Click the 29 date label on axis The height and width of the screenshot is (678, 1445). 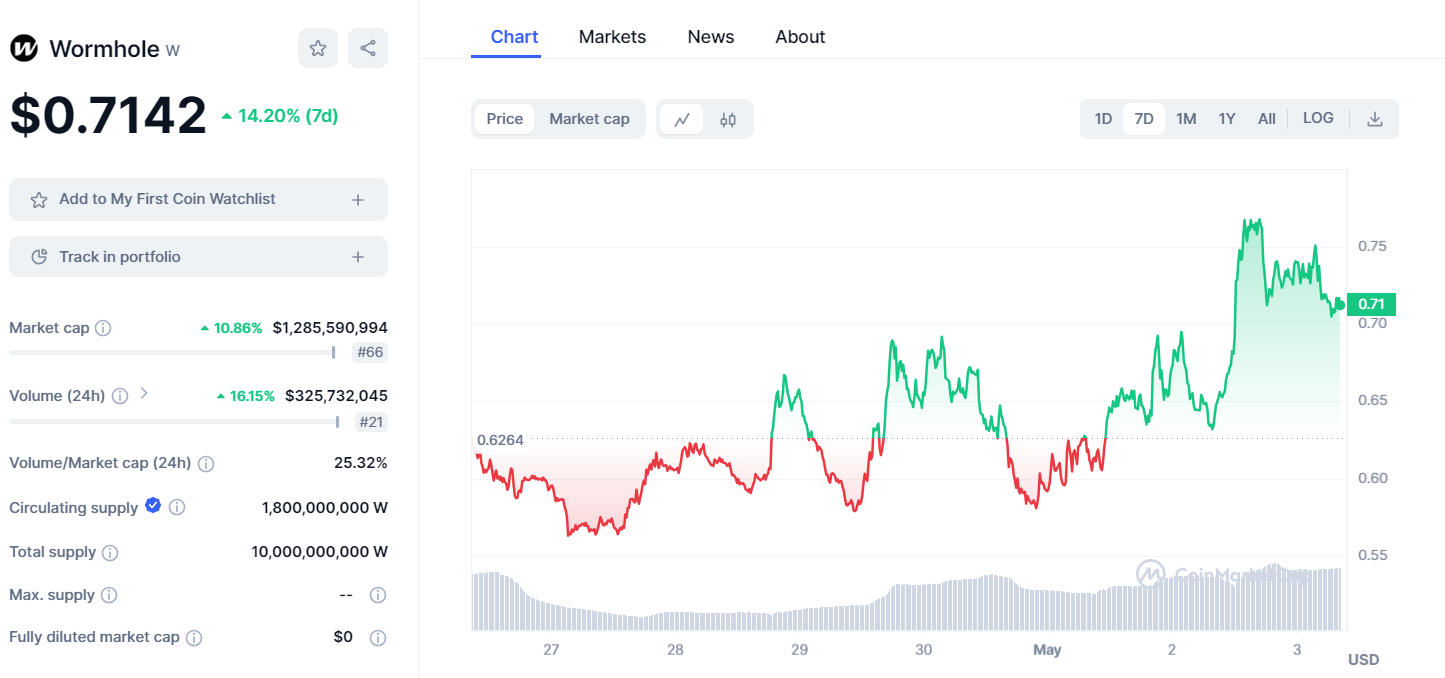pyautogui.click(x=799, y=650)
